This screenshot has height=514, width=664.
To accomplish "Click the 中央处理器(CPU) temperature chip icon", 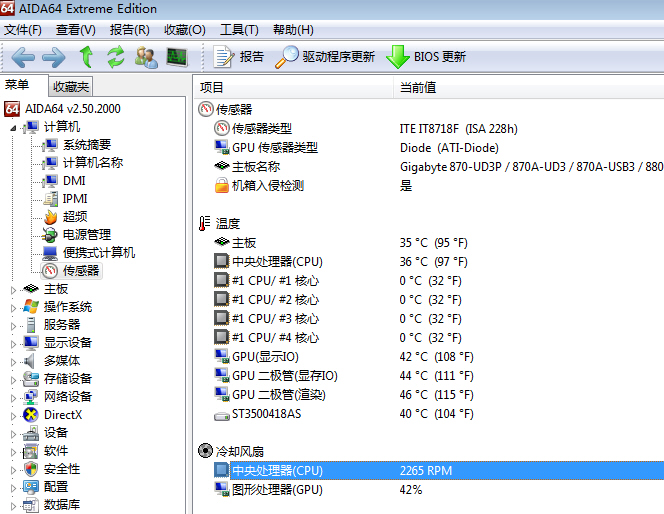I will click(x=221, y=261).
